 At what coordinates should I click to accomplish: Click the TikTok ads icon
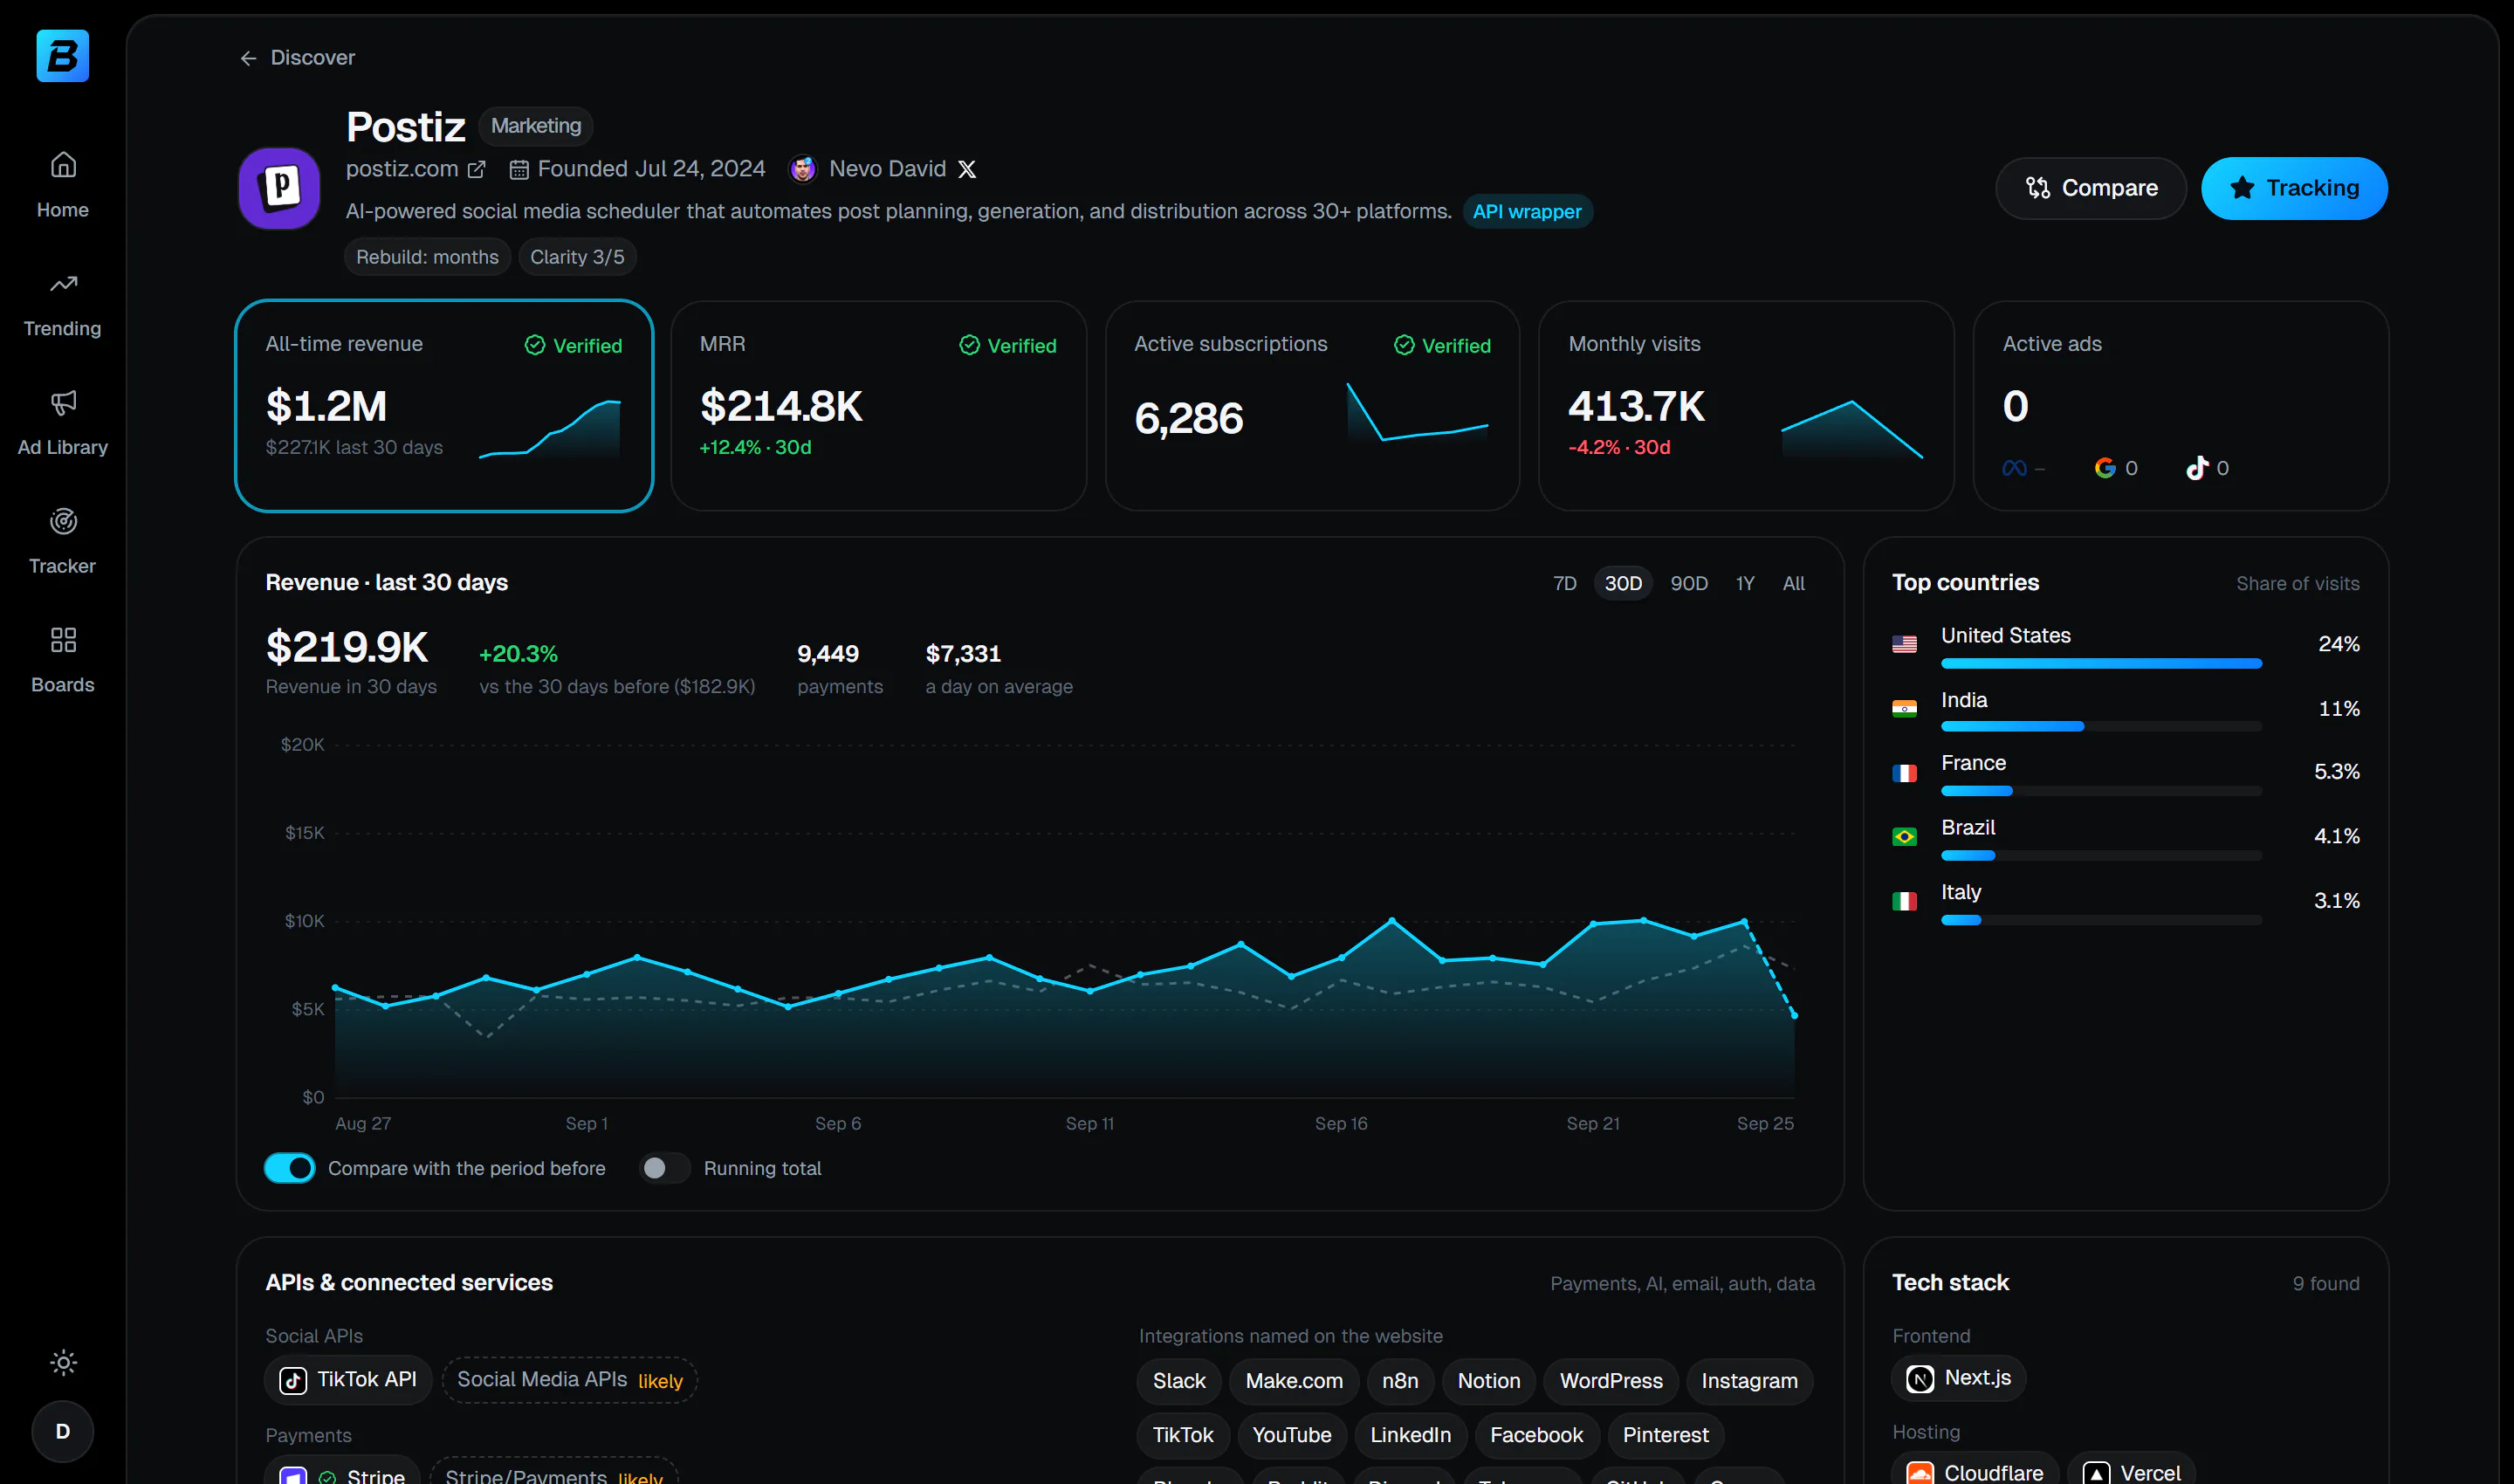[2197, 468]
